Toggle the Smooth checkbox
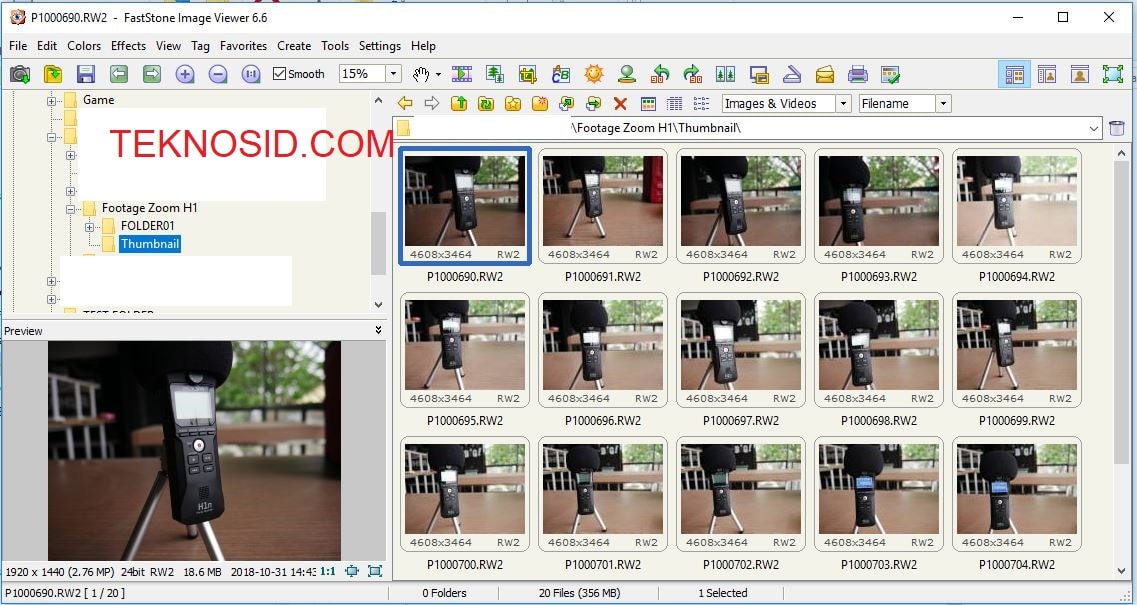 pos(298,74)
